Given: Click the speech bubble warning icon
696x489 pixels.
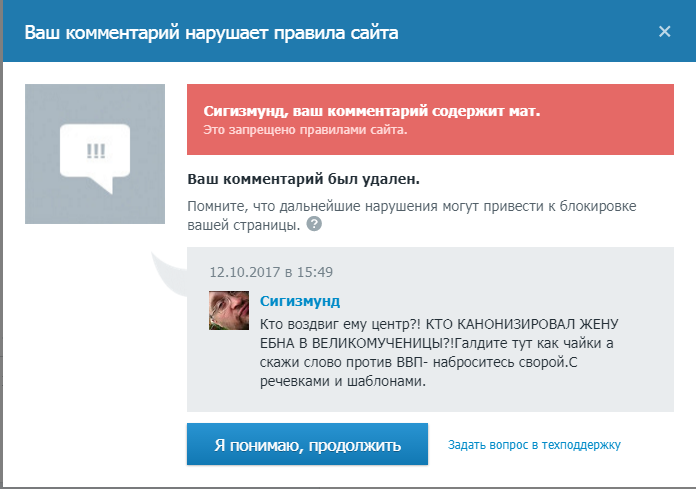Looking at the screenshot, I should [95, 154].
